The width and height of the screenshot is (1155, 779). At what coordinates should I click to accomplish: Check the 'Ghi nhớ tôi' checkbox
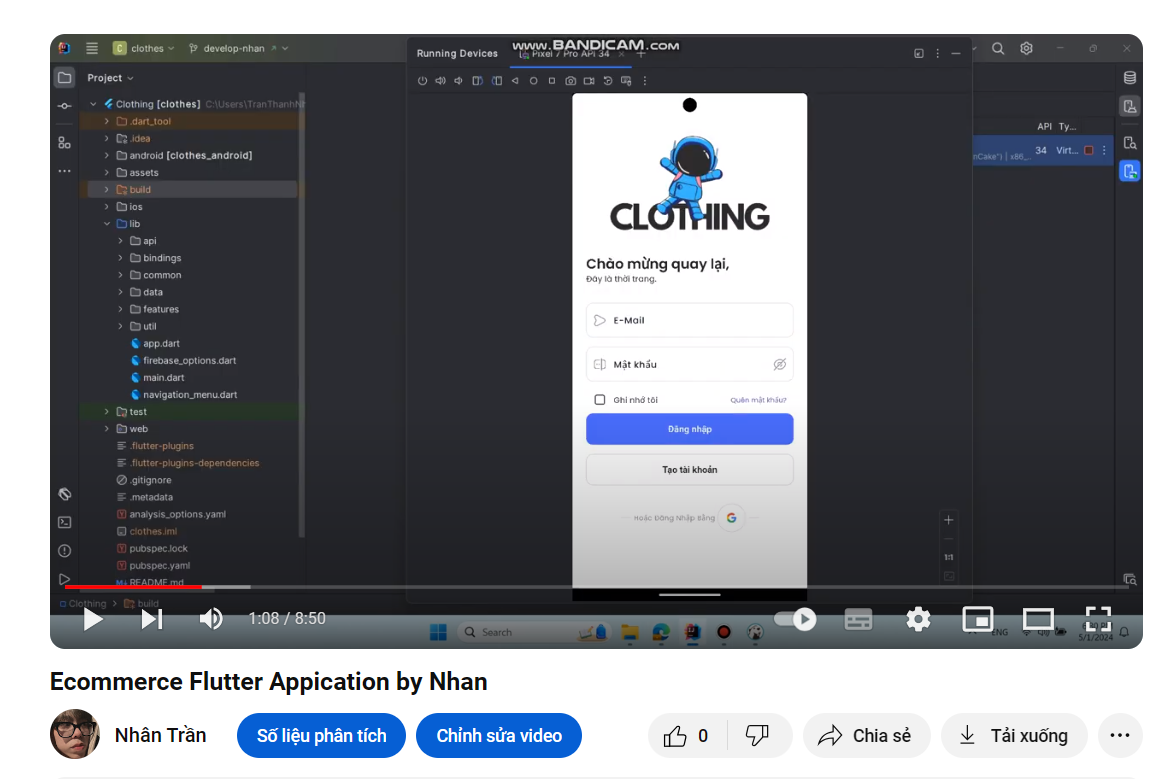[x=600, y=400]
